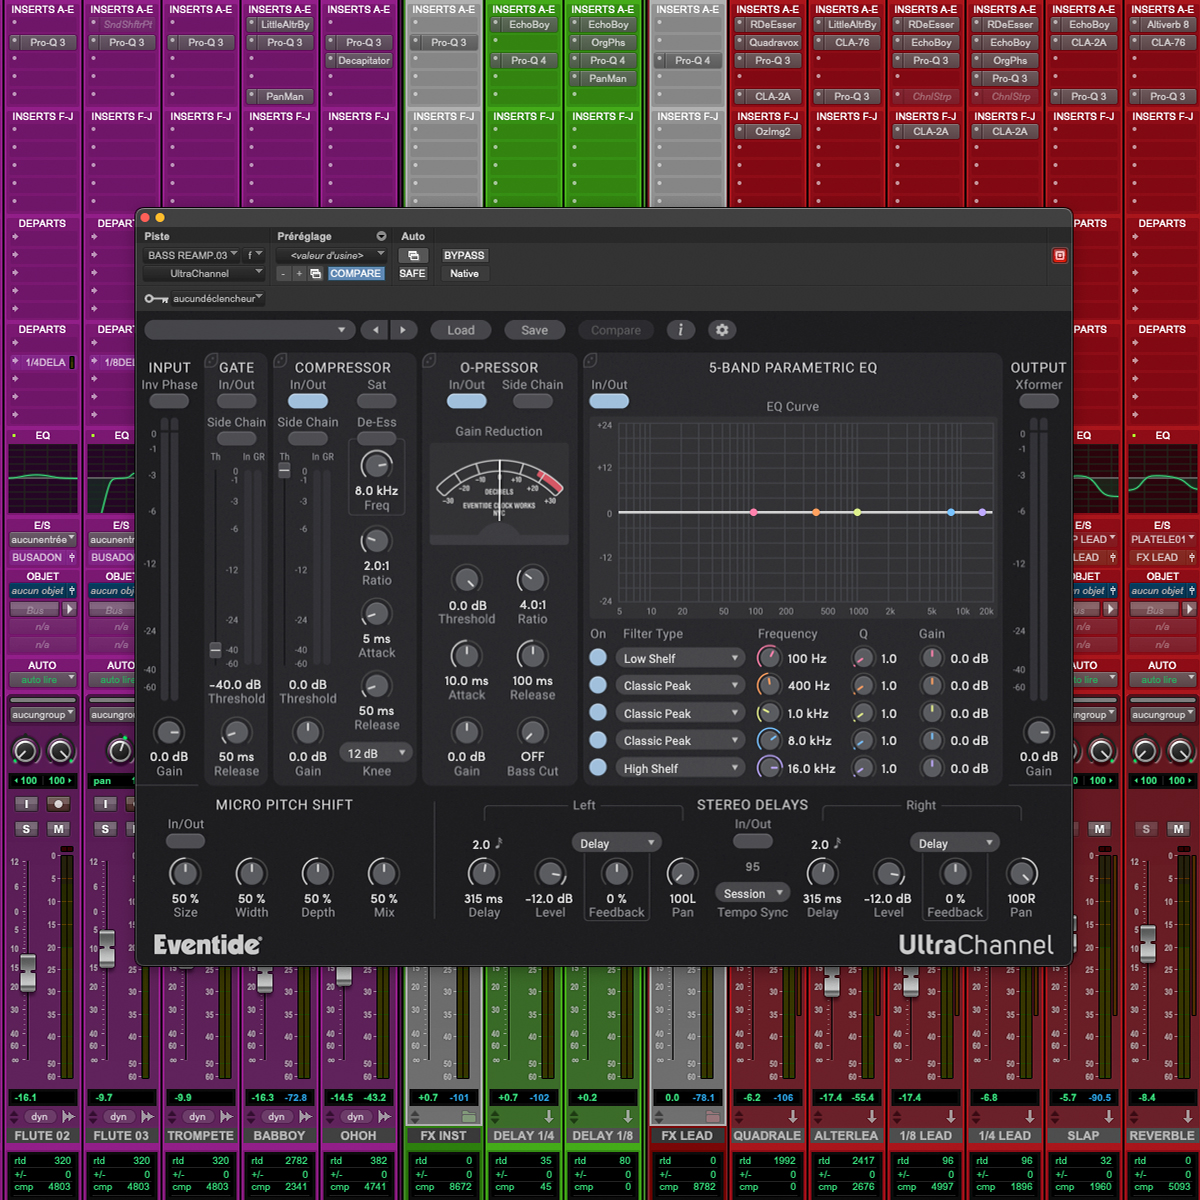Click the BYPASS button
The height and width of the screenshot is (1200, 1200).
(x=464, y=256)
